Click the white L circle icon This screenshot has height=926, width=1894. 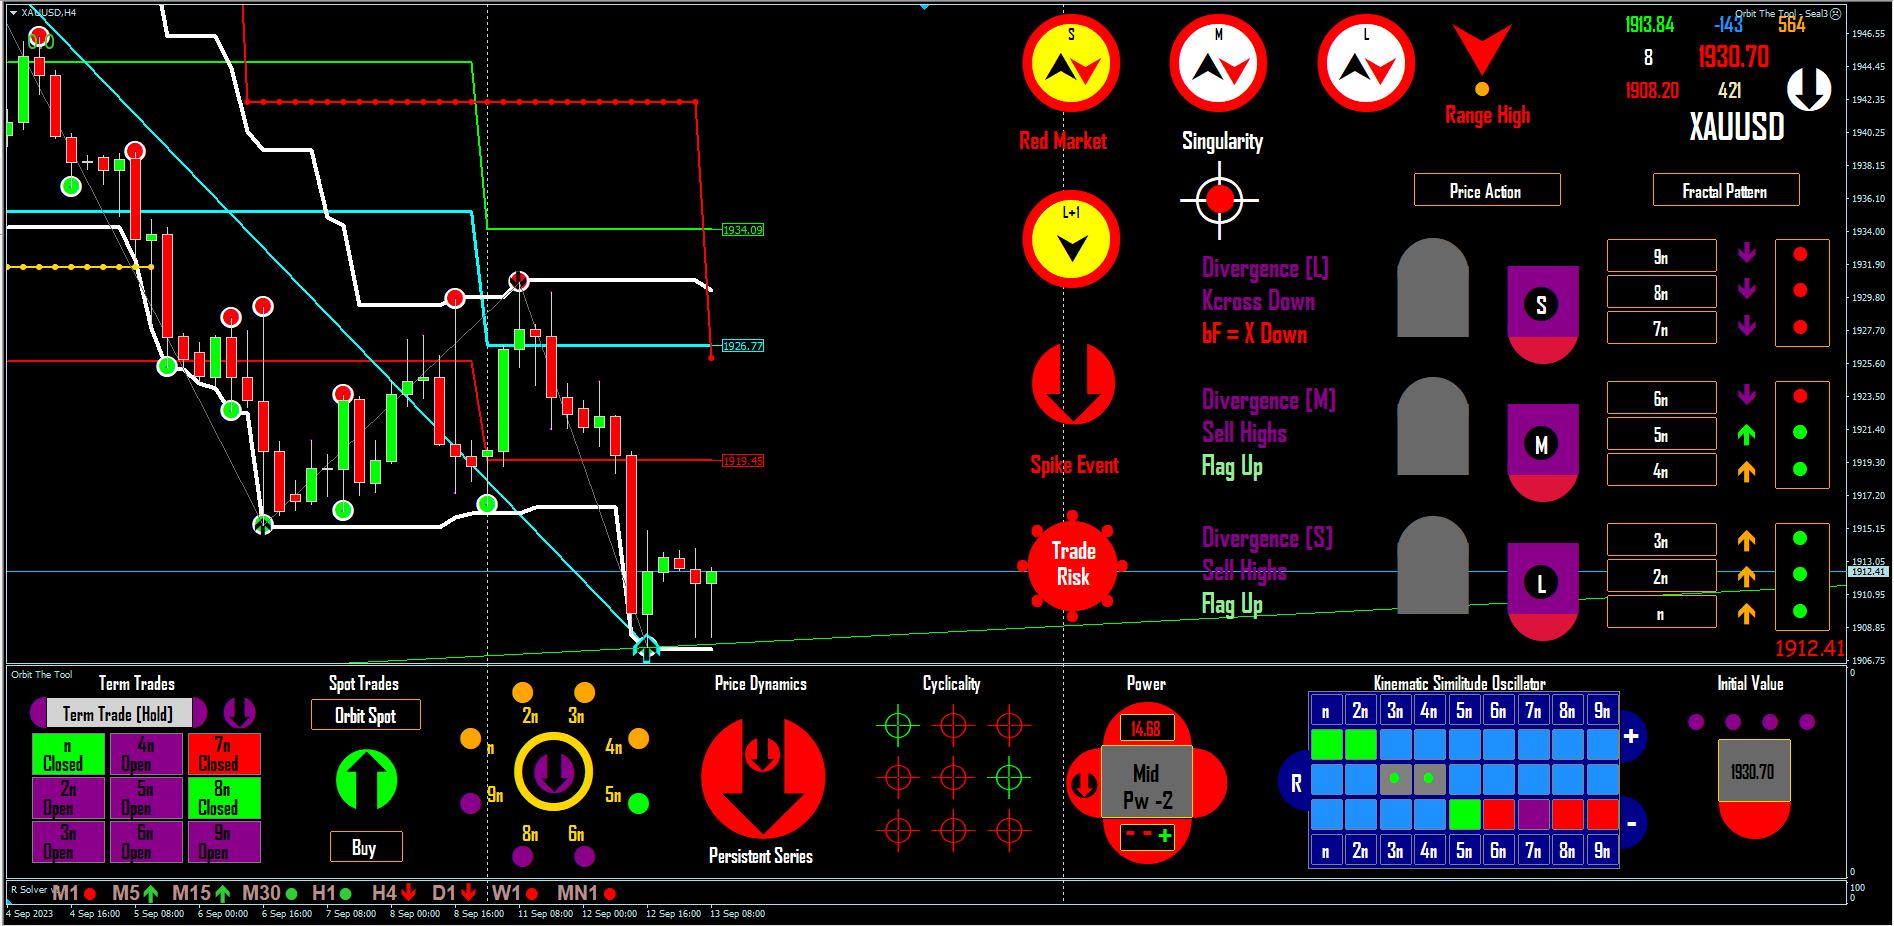(x=1366, y=63)
